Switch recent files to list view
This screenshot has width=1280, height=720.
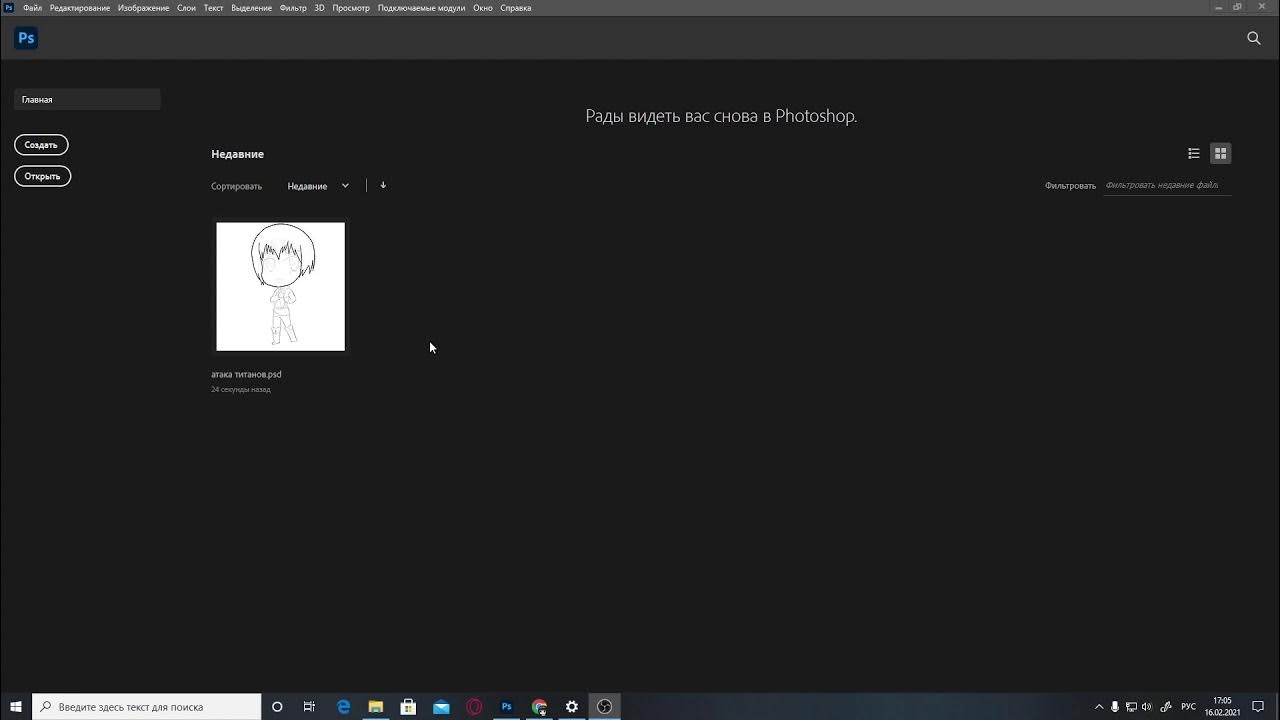pyautogui.click(x=1194, y=153)
